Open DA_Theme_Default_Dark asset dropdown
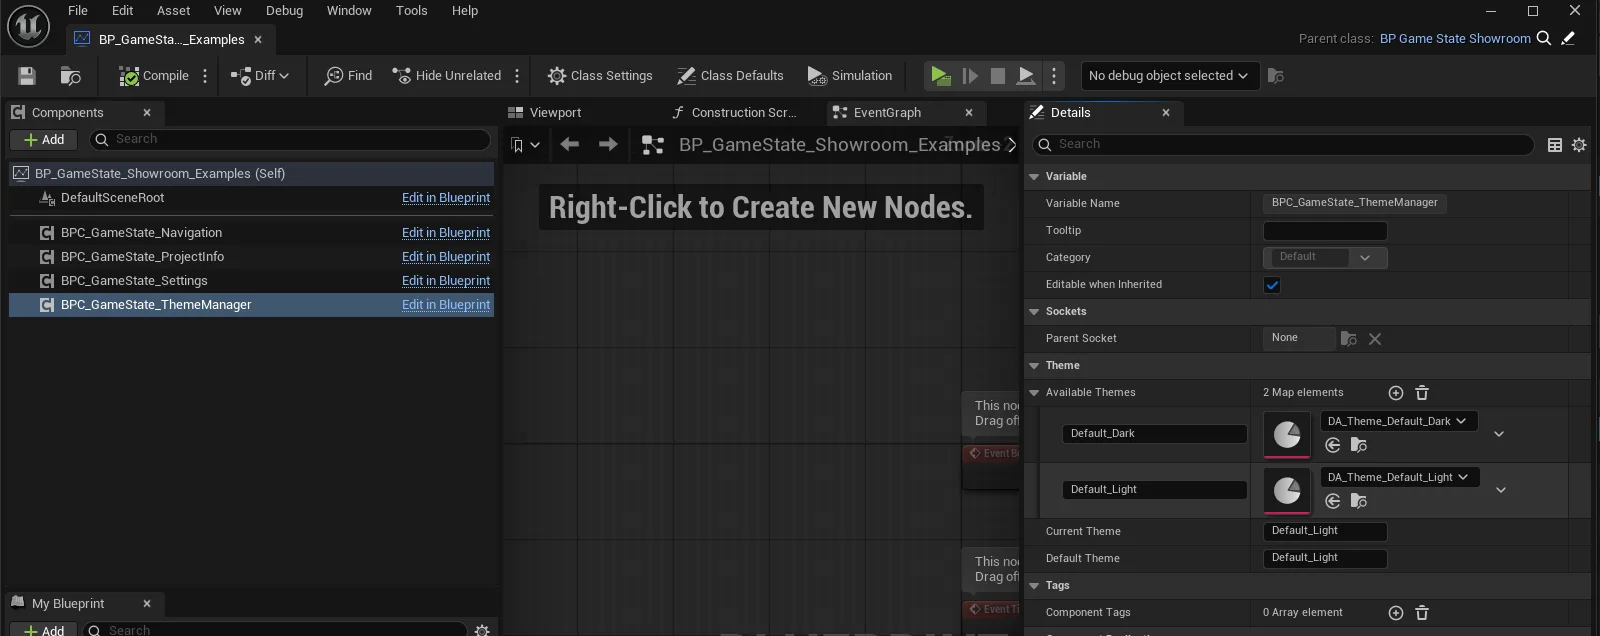1600x636 pixels. [x=1398, y=421]
